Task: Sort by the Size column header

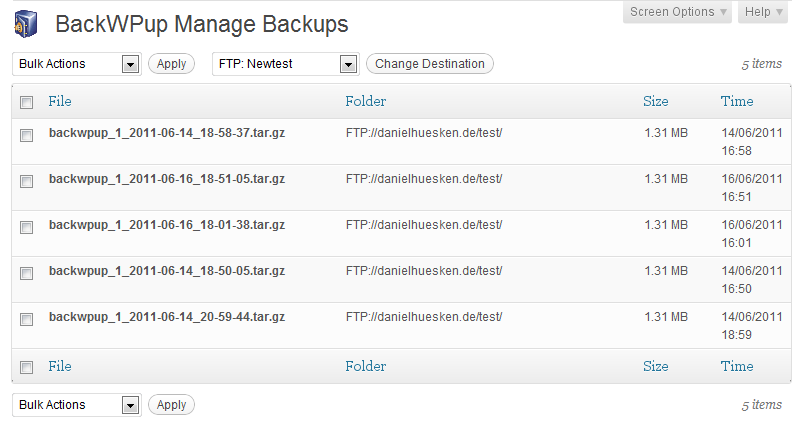Action: [x=656, y=101]
